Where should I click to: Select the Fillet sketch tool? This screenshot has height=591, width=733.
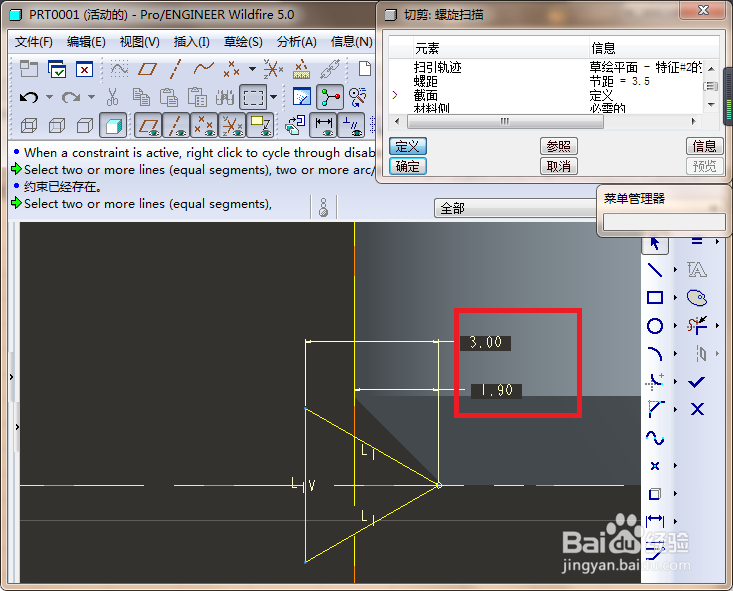654,382
